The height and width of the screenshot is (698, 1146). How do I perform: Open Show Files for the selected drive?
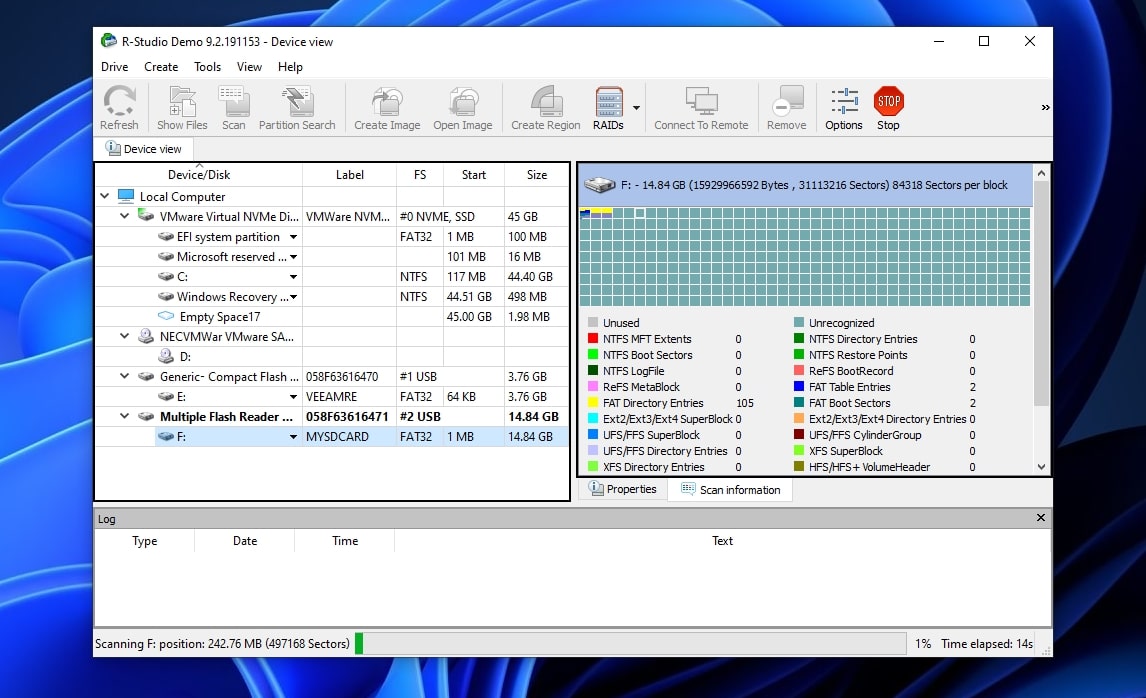(181, 106)
